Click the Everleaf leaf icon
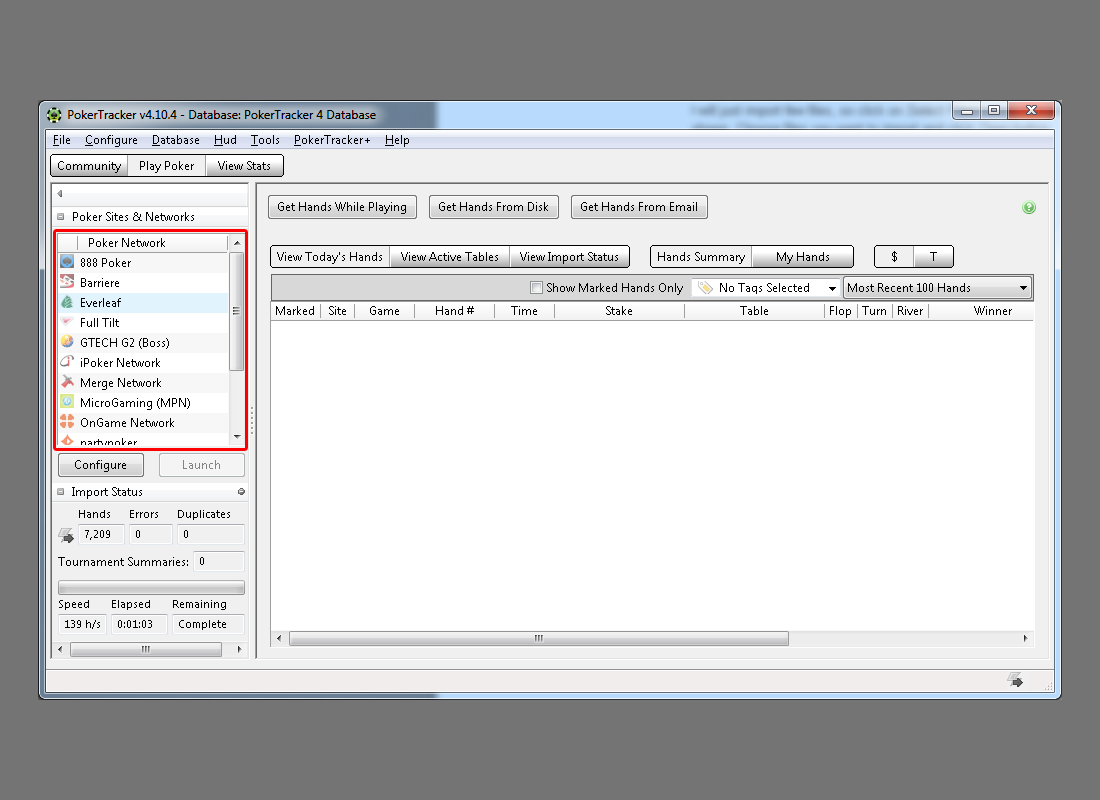Screen dimensions: 1100x800 pos(67,302)
